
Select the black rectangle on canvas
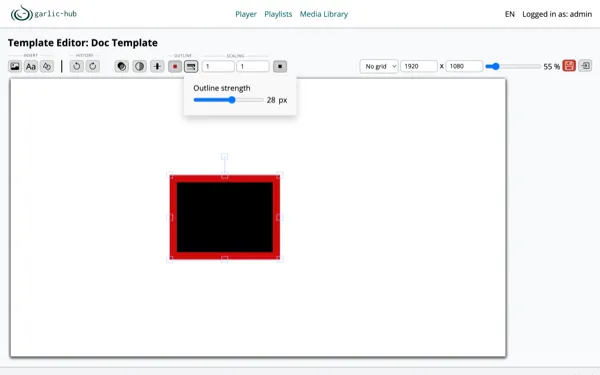(x=225, y=217)
